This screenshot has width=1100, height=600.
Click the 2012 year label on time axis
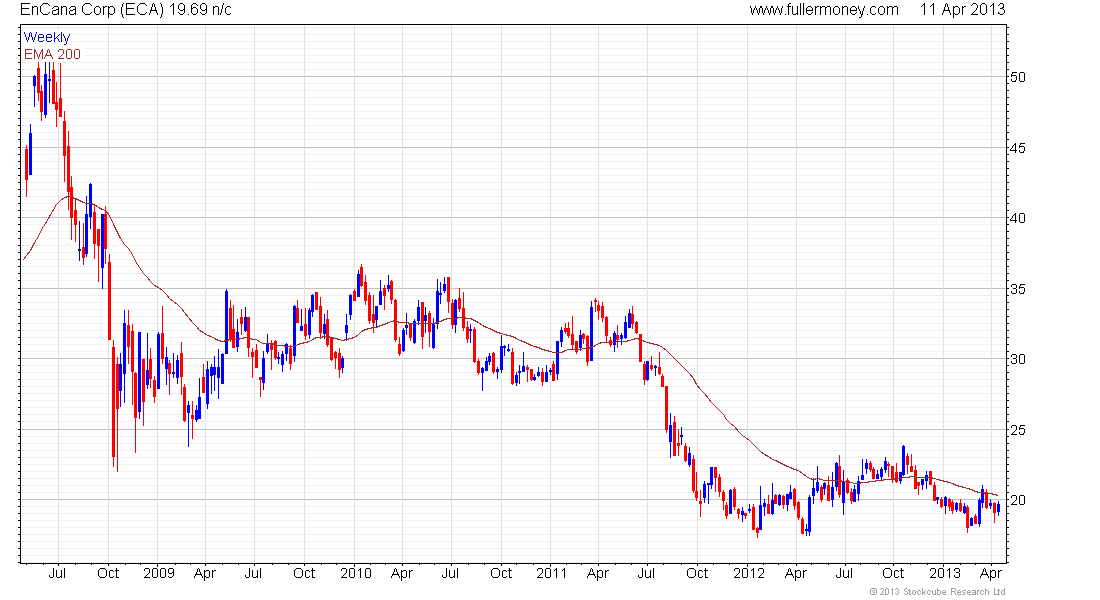pos(749,573)
